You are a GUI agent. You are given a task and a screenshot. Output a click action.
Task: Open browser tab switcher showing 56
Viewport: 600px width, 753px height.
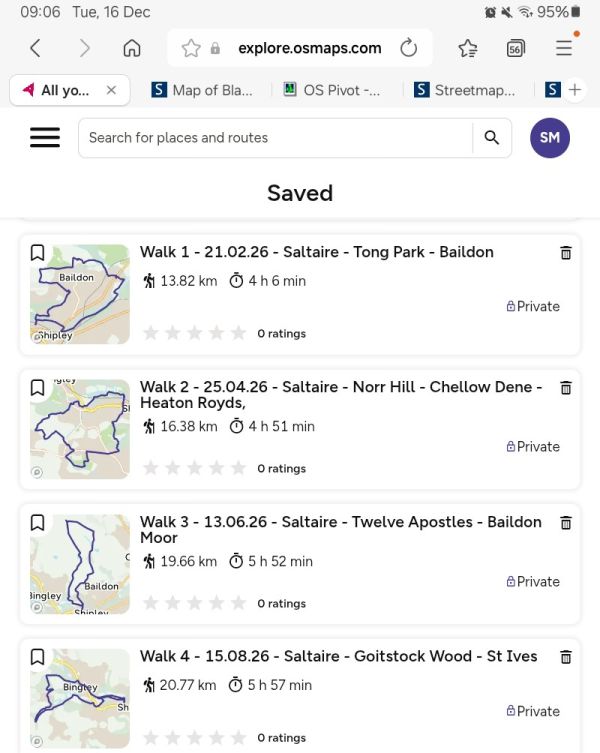[515, 48]
